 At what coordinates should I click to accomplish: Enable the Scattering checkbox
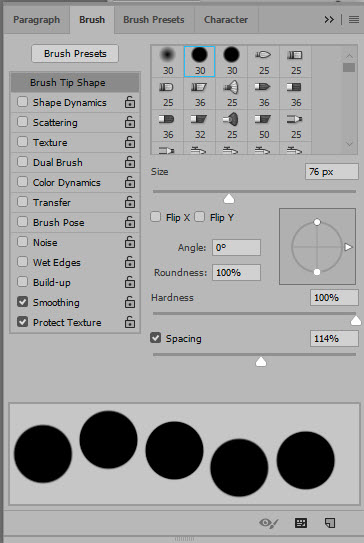pos(23,122)
